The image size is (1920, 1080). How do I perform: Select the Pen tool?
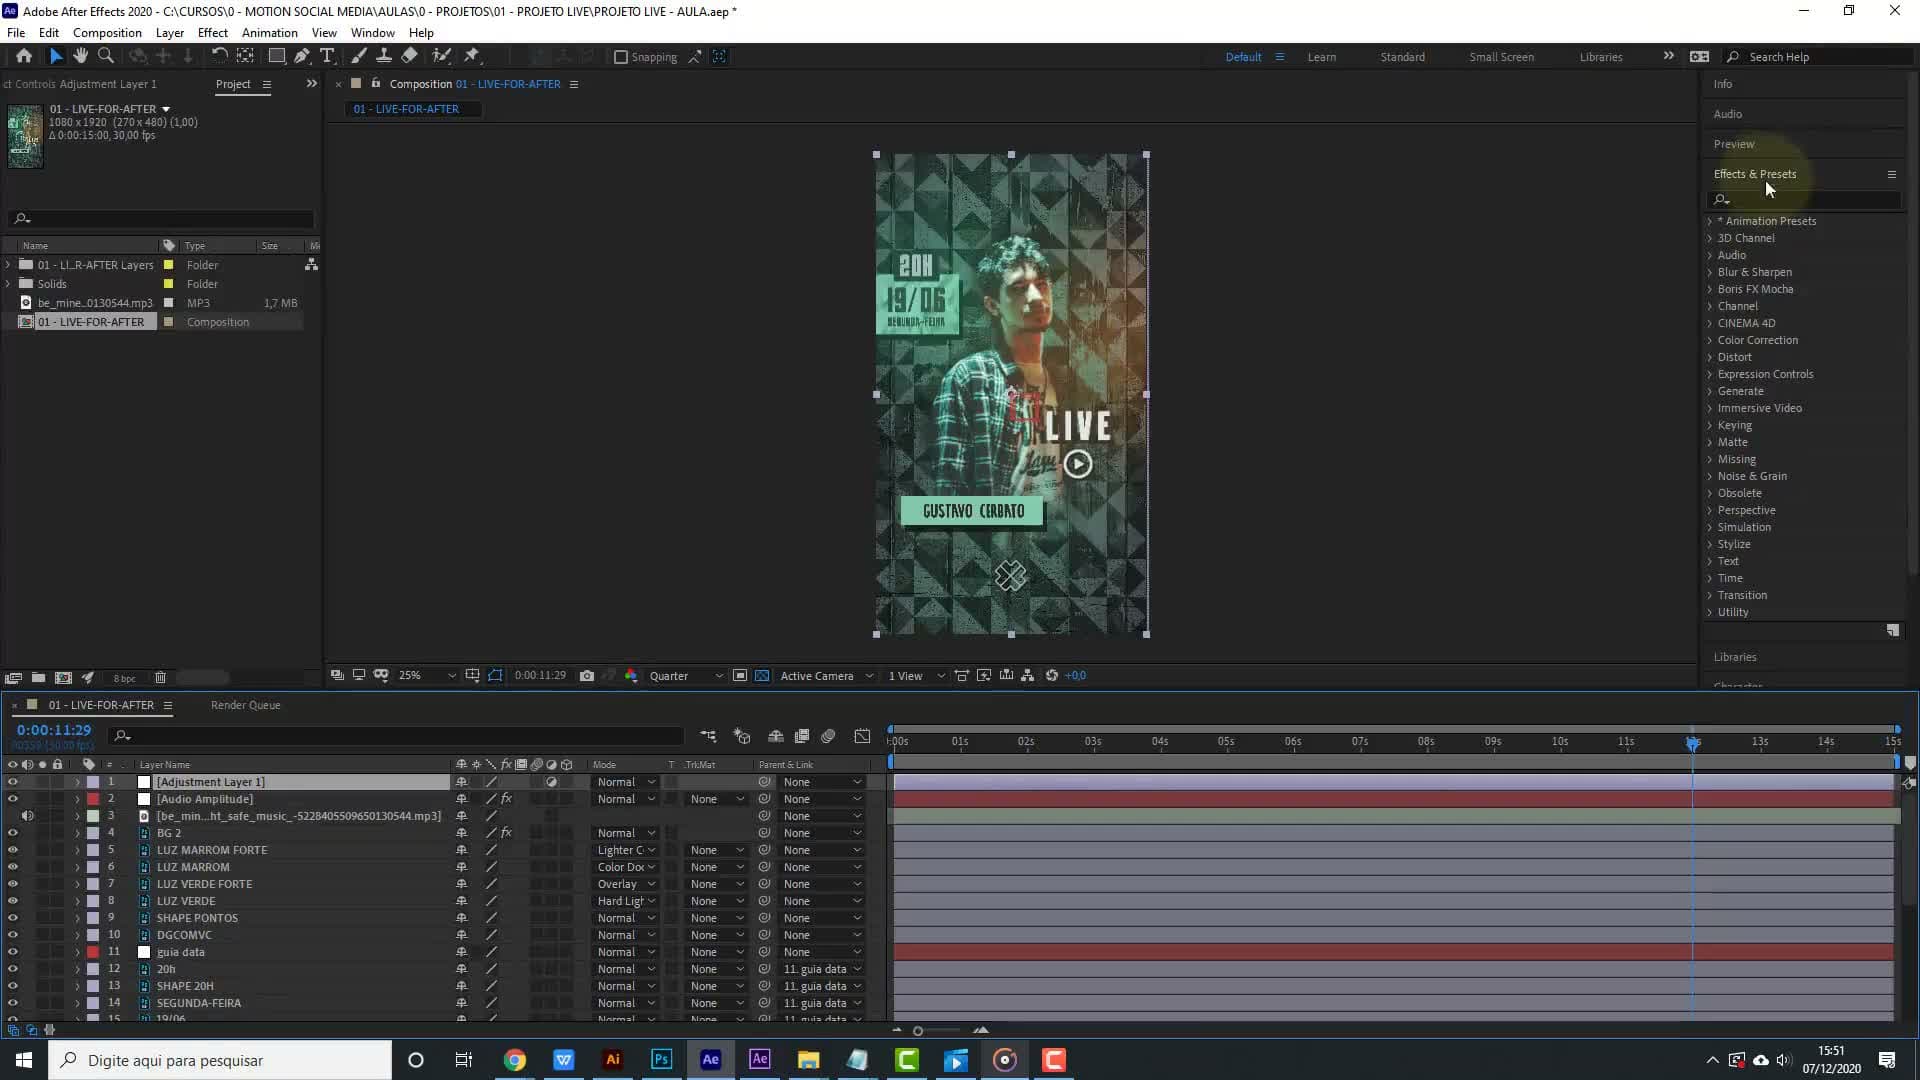click(302, 56)
